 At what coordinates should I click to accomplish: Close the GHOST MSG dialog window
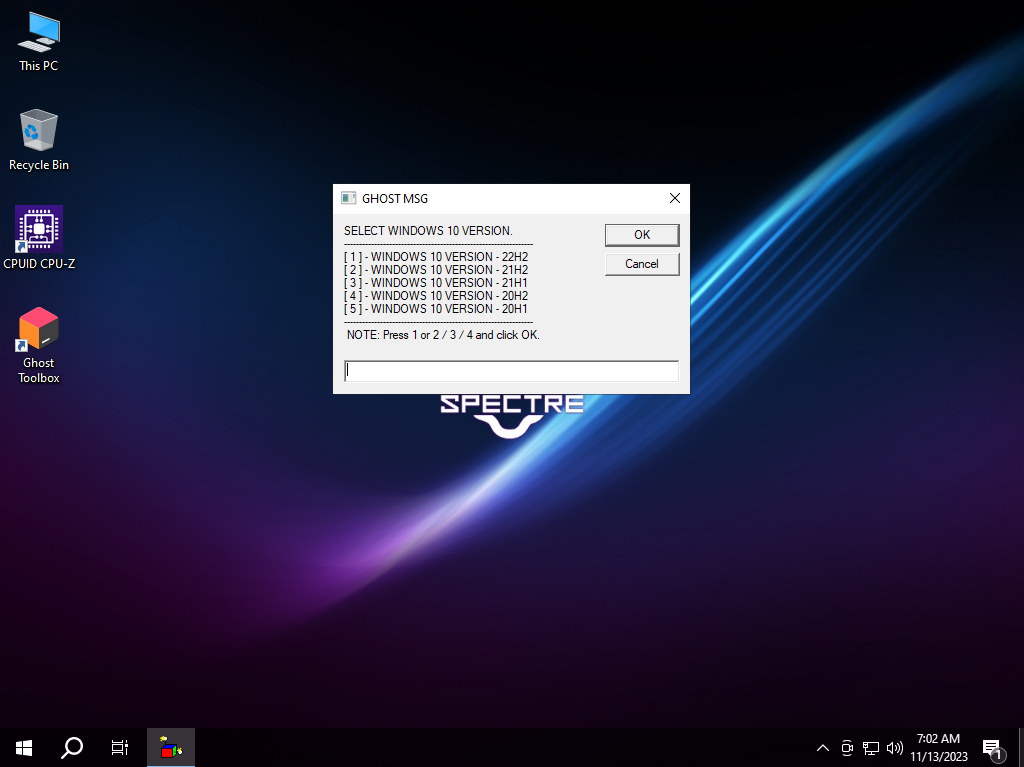(674, 199)
